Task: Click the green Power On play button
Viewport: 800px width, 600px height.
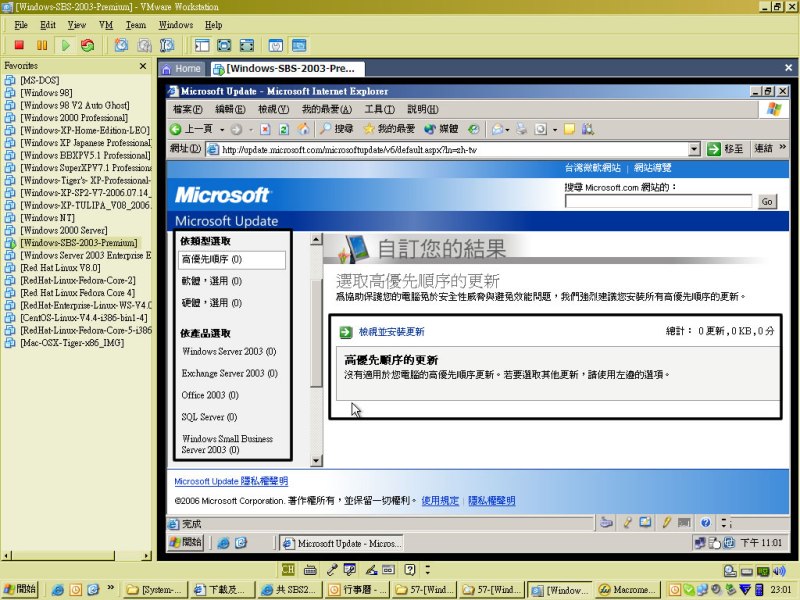Action: pyautogui.click(x=65, y=45)
